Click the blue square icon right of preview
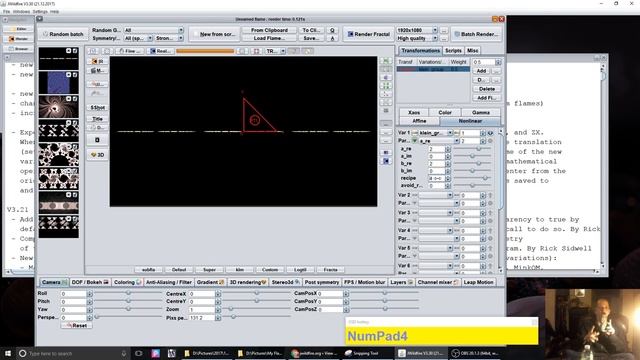Screen dimensions: 640x360 point(386,161)
